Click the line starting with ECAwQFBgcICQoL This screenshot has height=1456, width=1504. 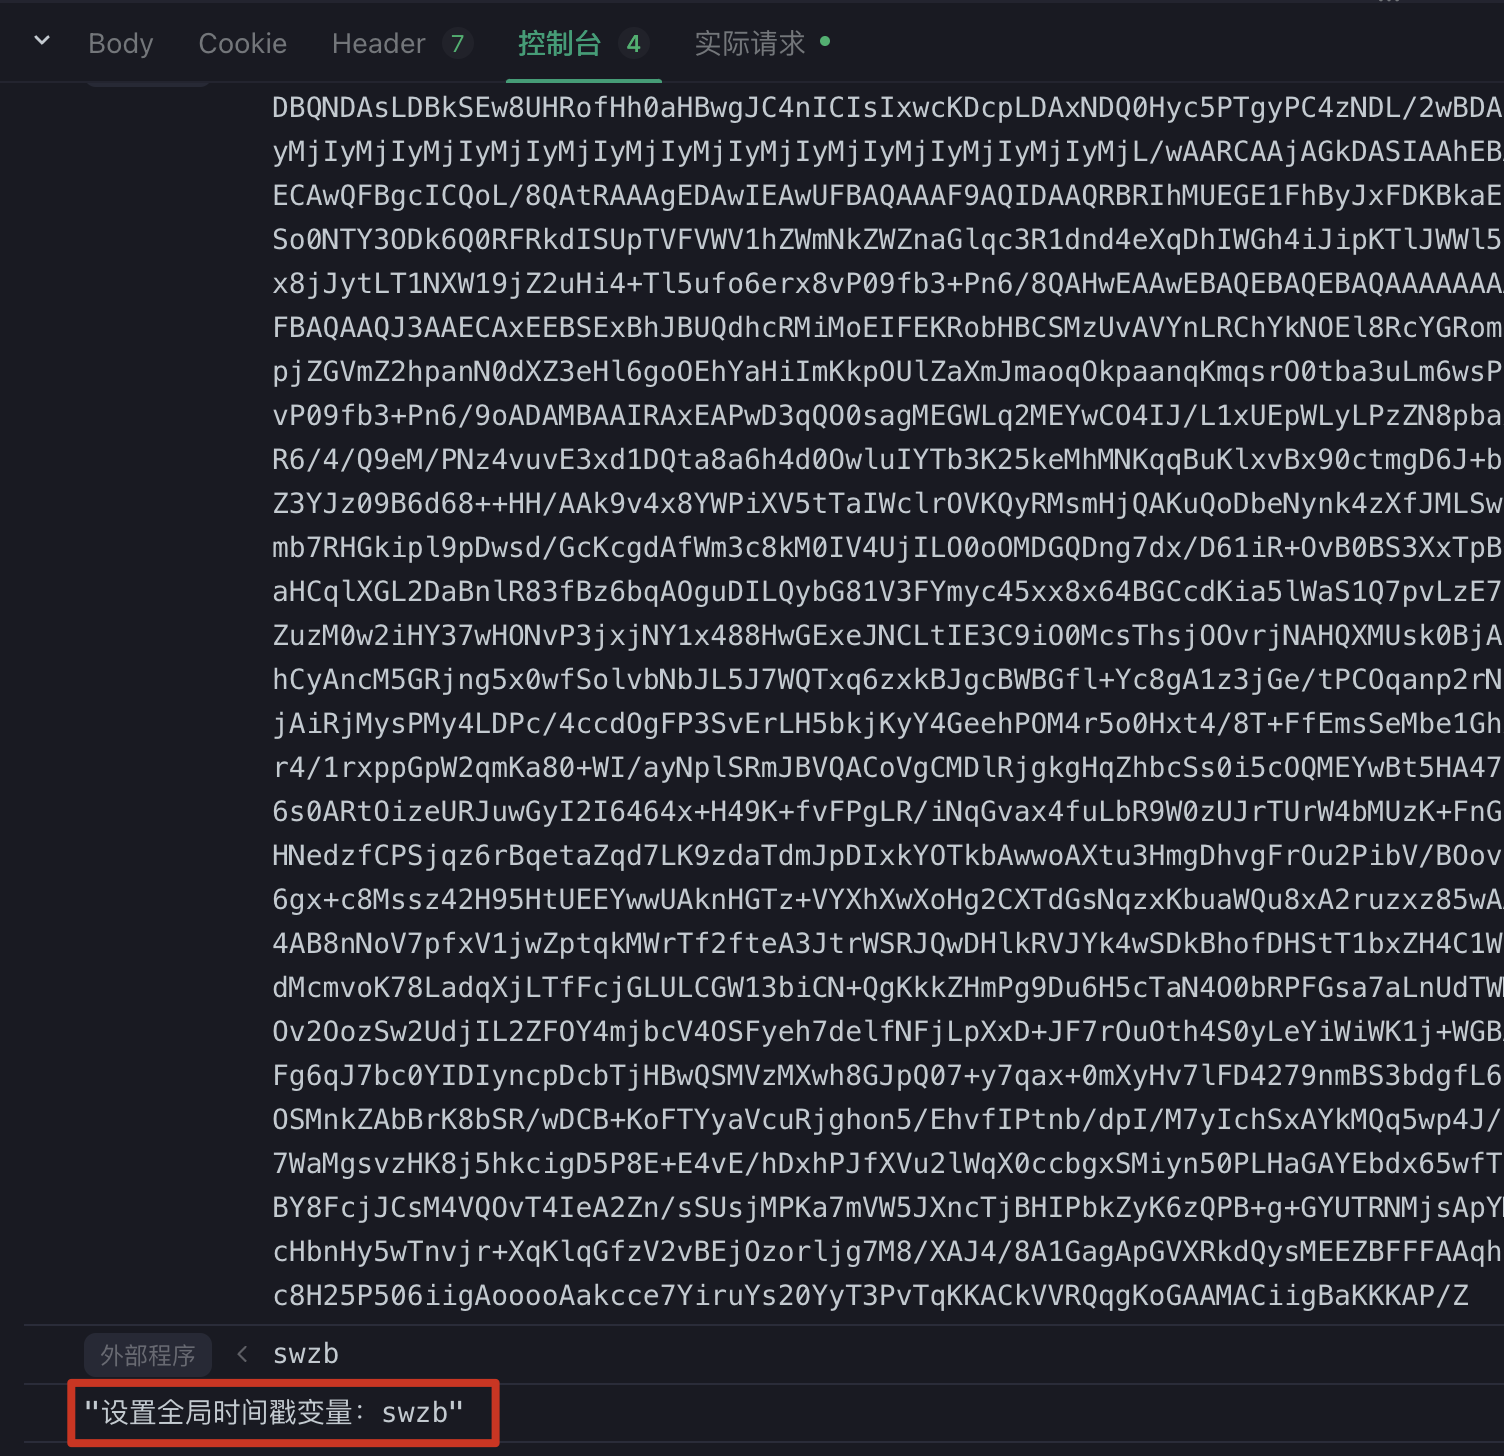[x=886, y=196]
